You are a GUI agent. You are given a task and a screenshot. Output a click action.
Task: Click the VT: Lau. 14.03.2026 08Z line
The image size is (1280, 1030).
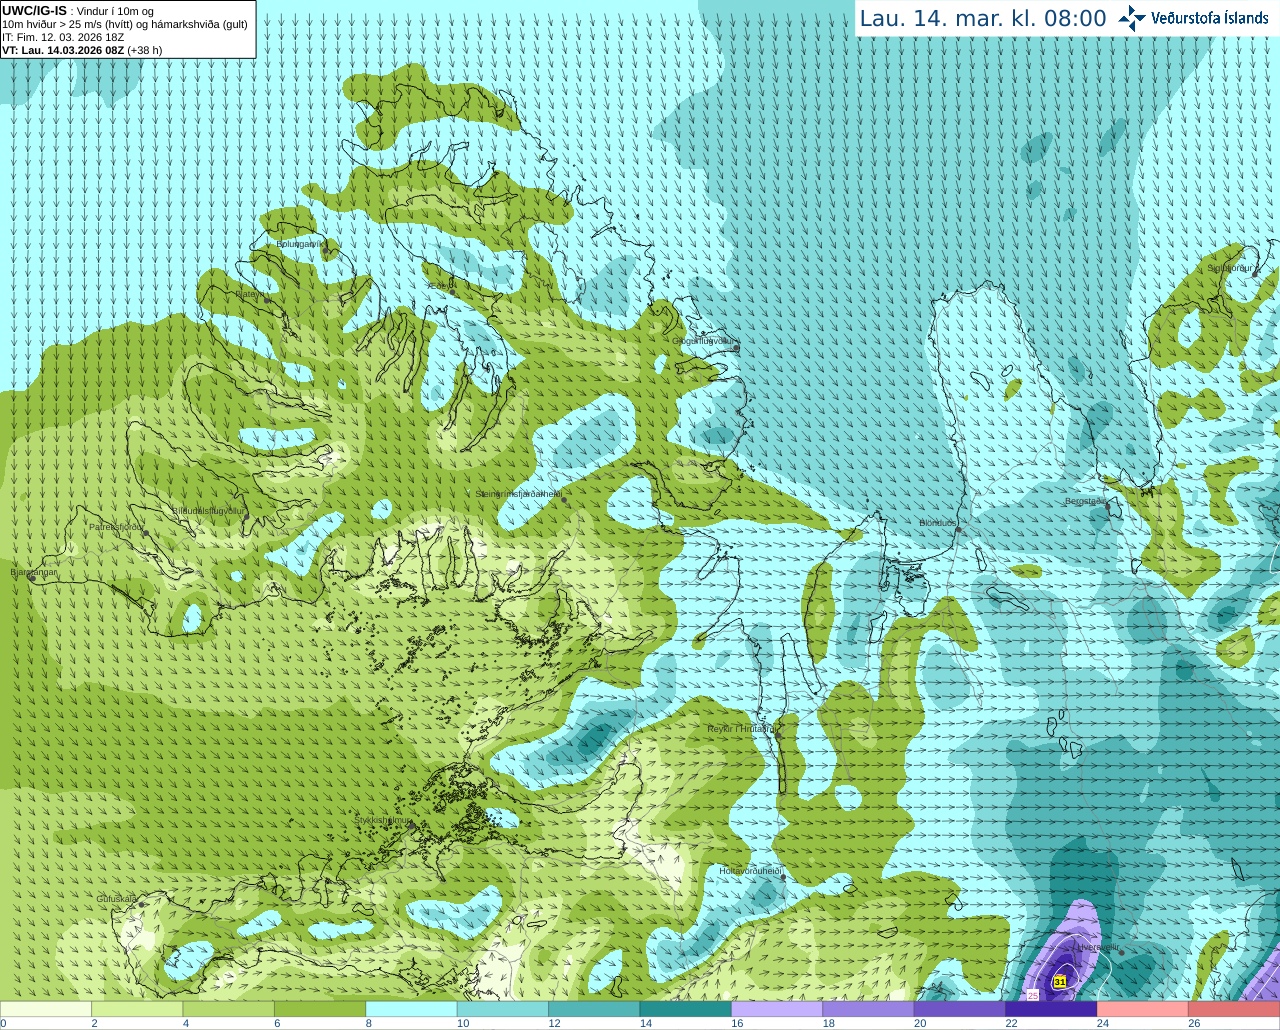pos(82,50)
